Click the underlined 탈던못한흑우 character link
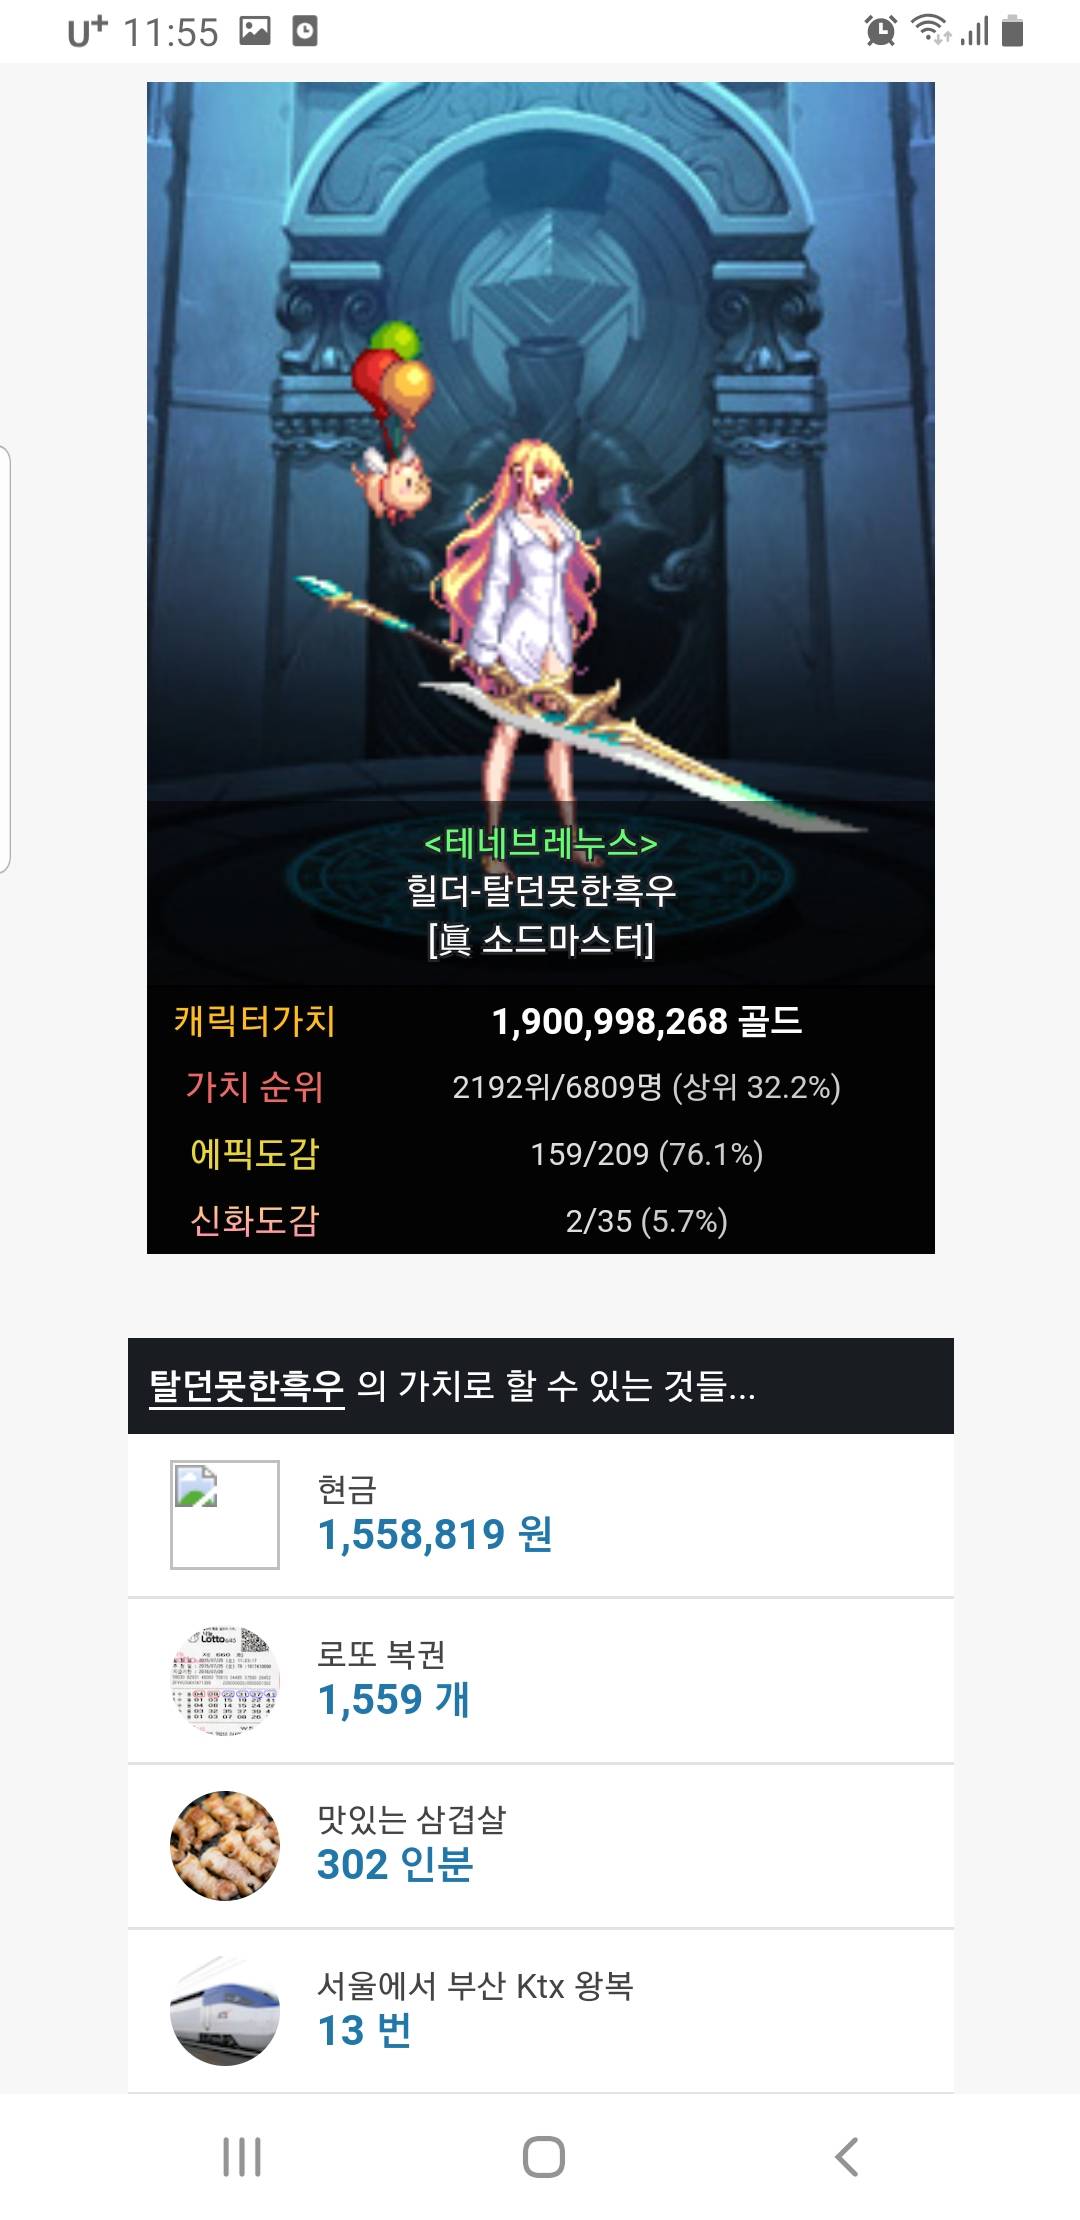 tap(246, 1386)
